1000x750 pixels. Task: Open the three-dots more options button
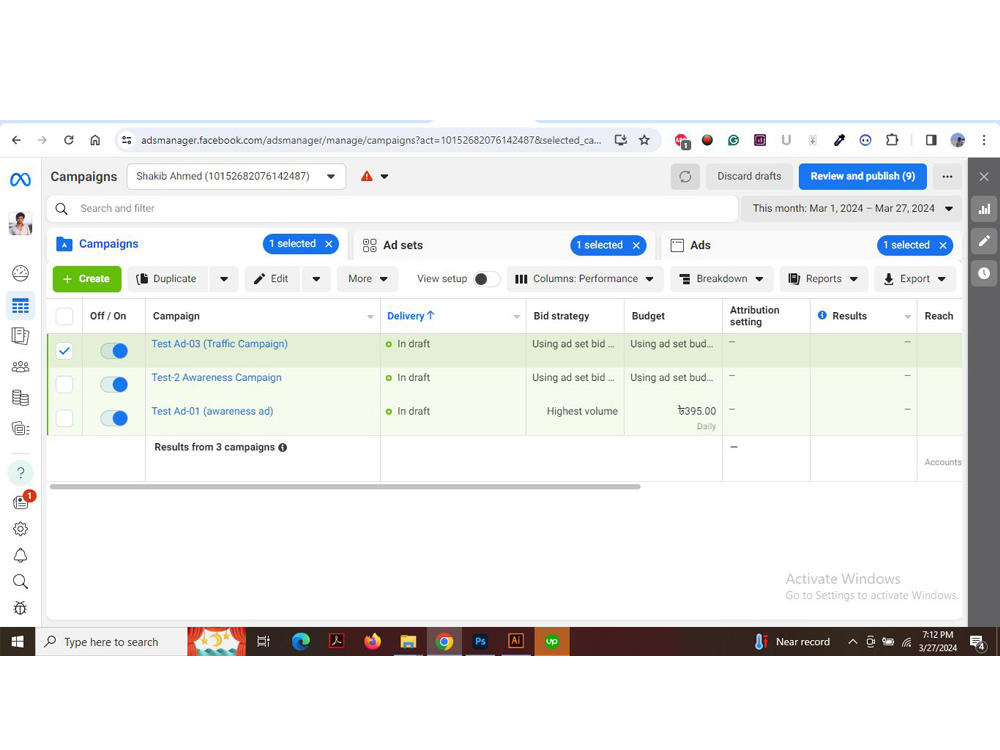947,177
